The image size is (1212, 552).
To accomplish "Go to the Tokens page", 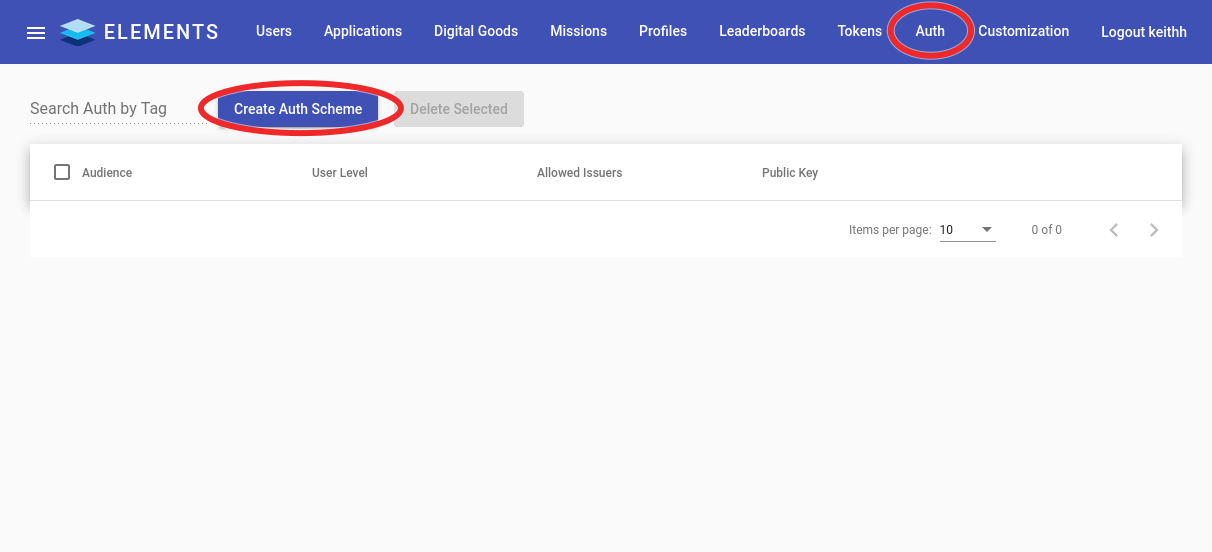I will (860, 31).
